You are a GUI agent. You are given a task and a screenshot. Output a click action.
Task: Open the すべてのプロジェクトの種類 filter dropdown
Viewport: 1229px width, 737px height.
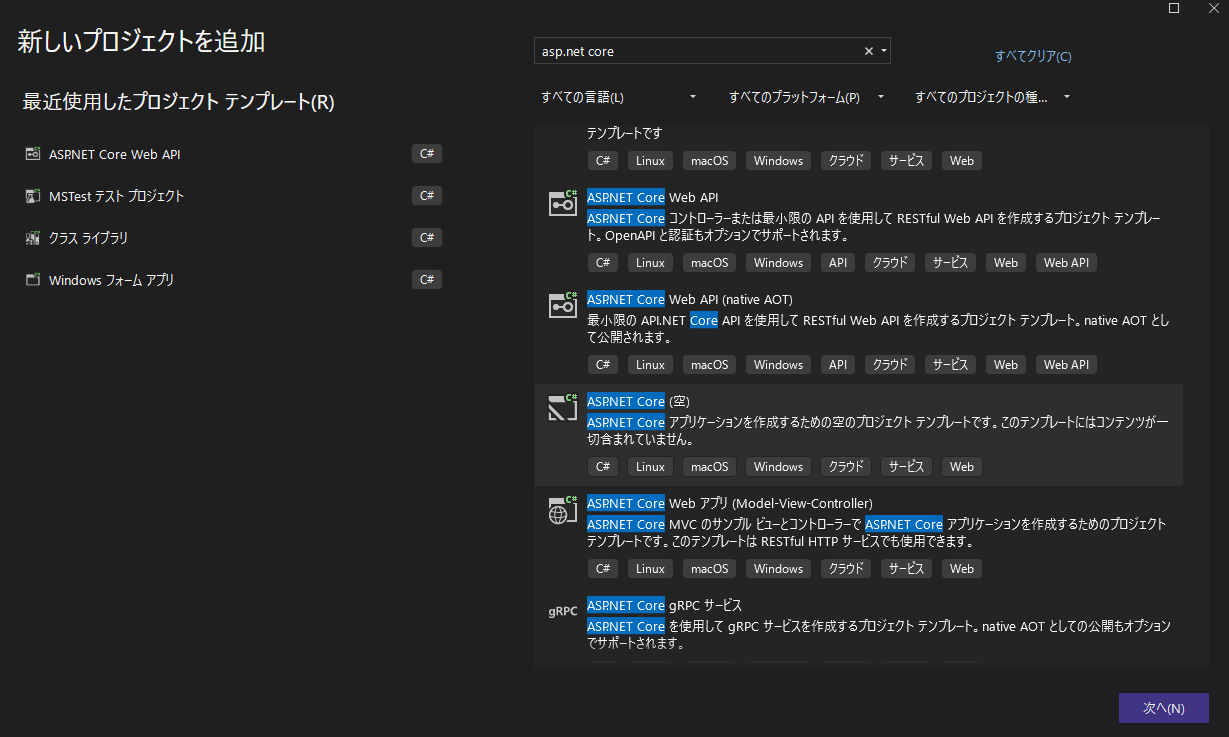click(x=992, y=97)
